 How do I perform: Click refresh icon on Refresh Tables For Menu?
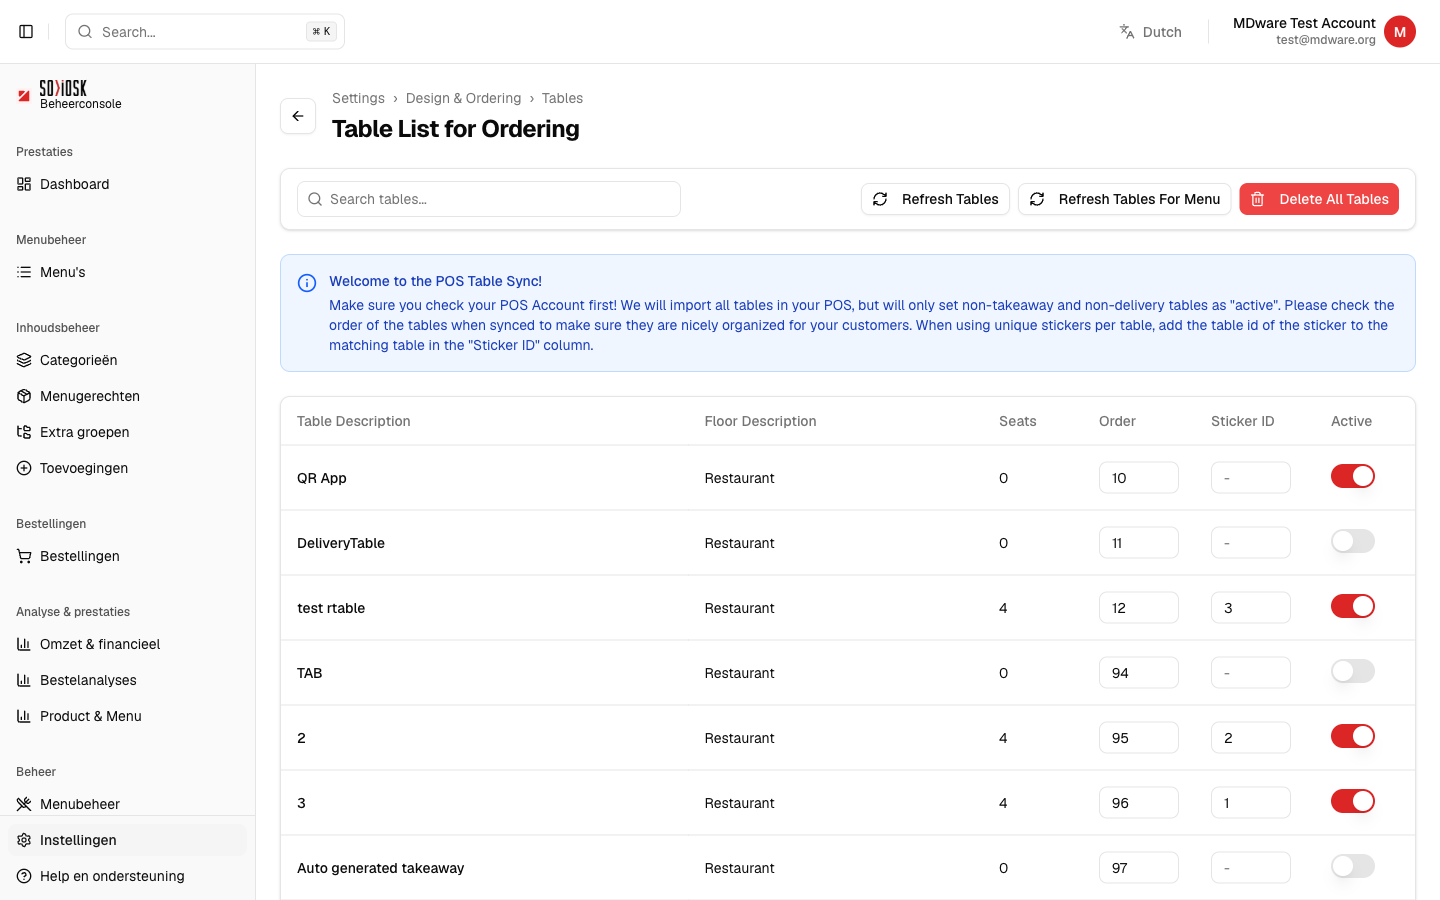(x=1037, y=199)
